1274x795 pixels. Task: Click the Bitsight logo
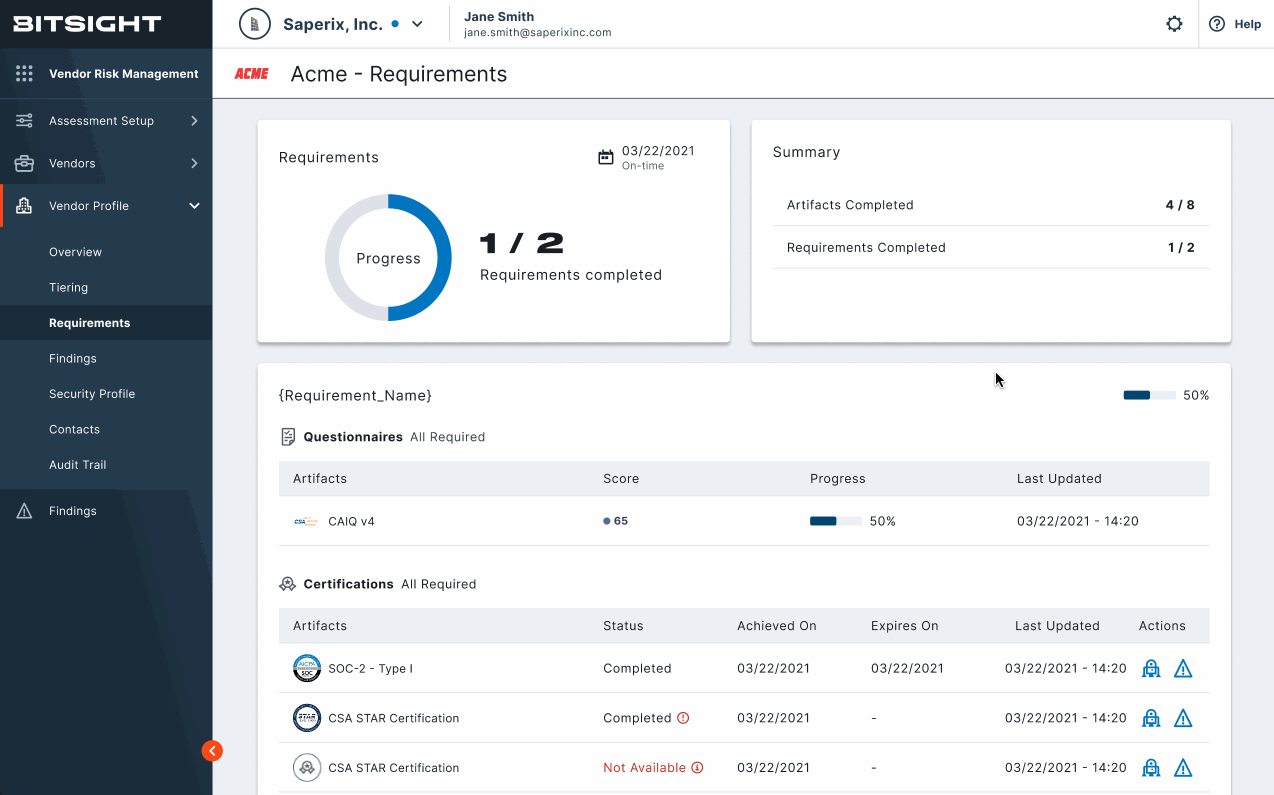point(87,24)
